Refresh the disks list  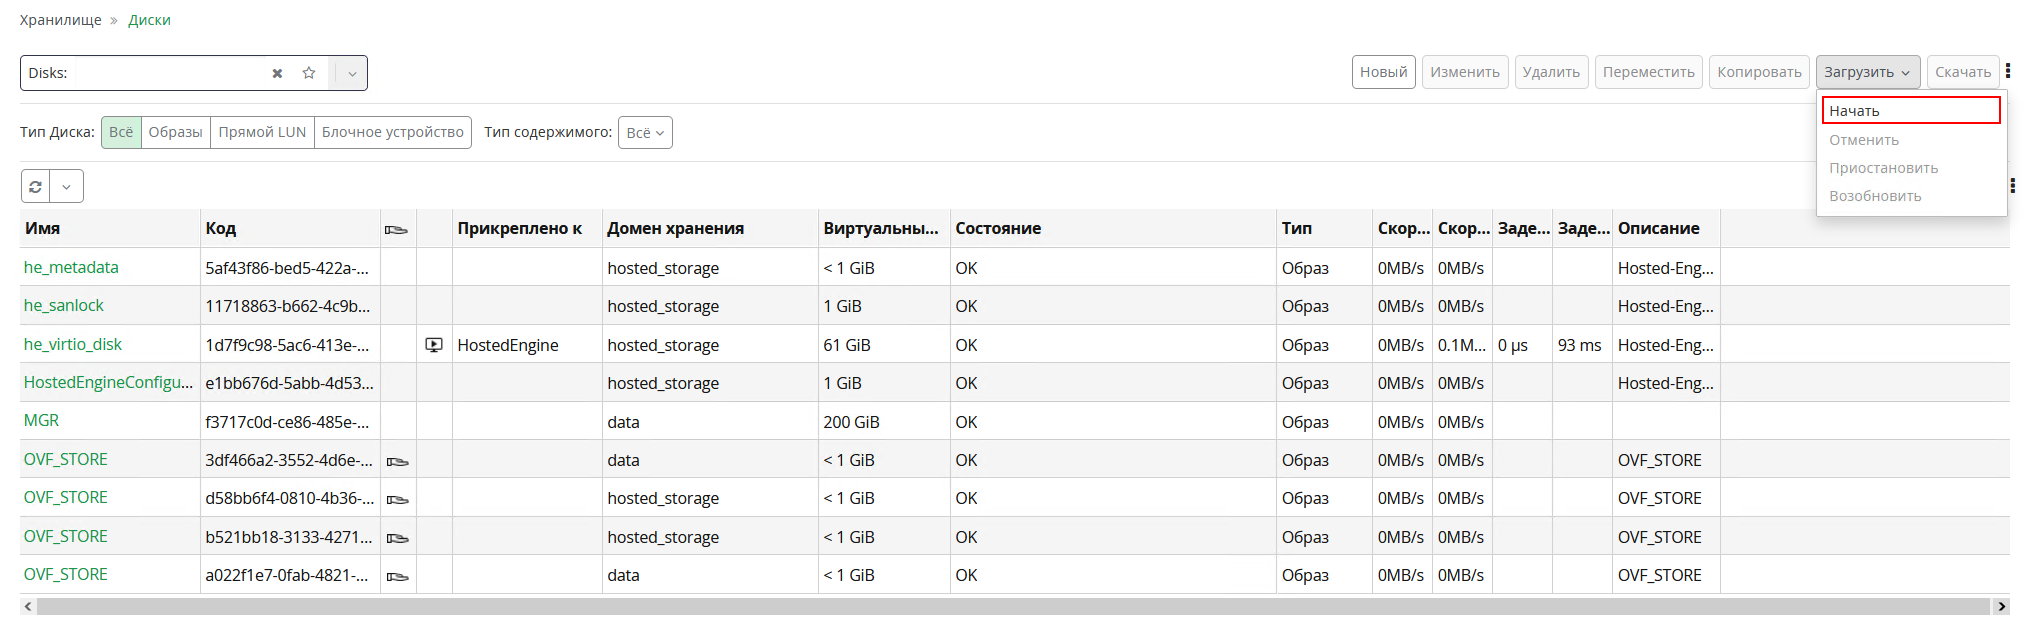coord(35,186)
